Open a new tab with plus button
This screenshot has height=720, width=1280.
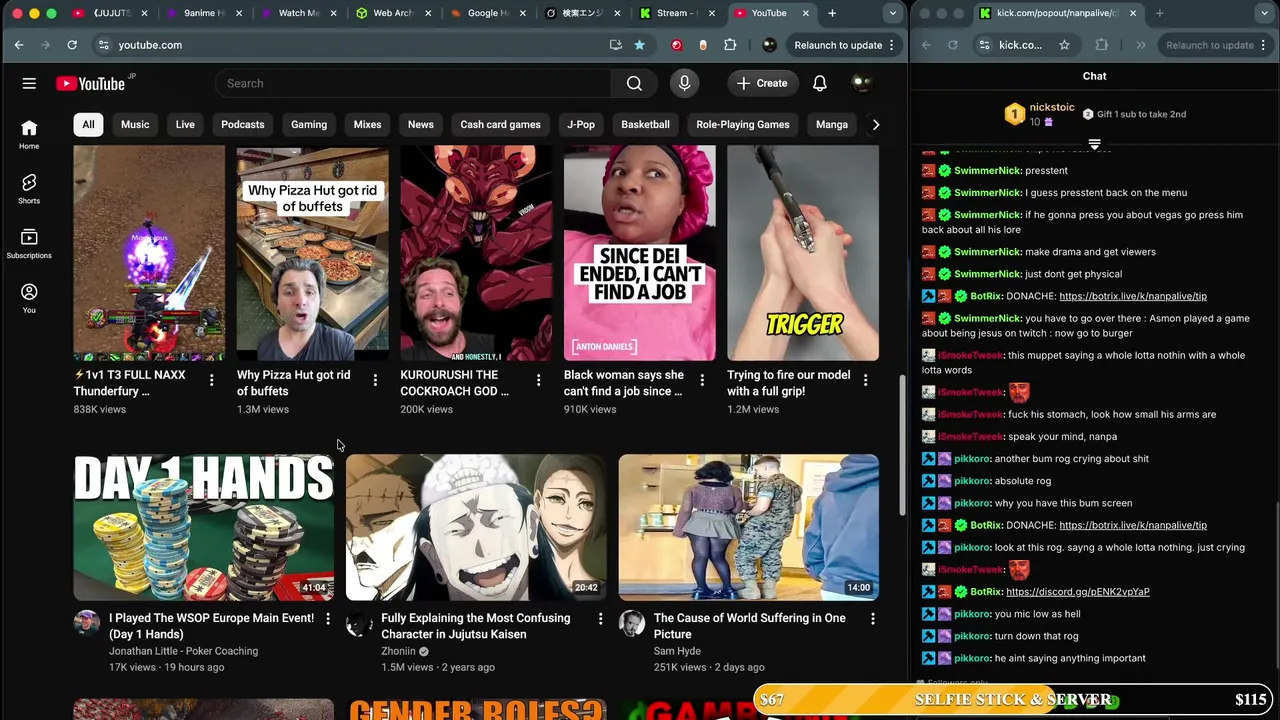832,13
